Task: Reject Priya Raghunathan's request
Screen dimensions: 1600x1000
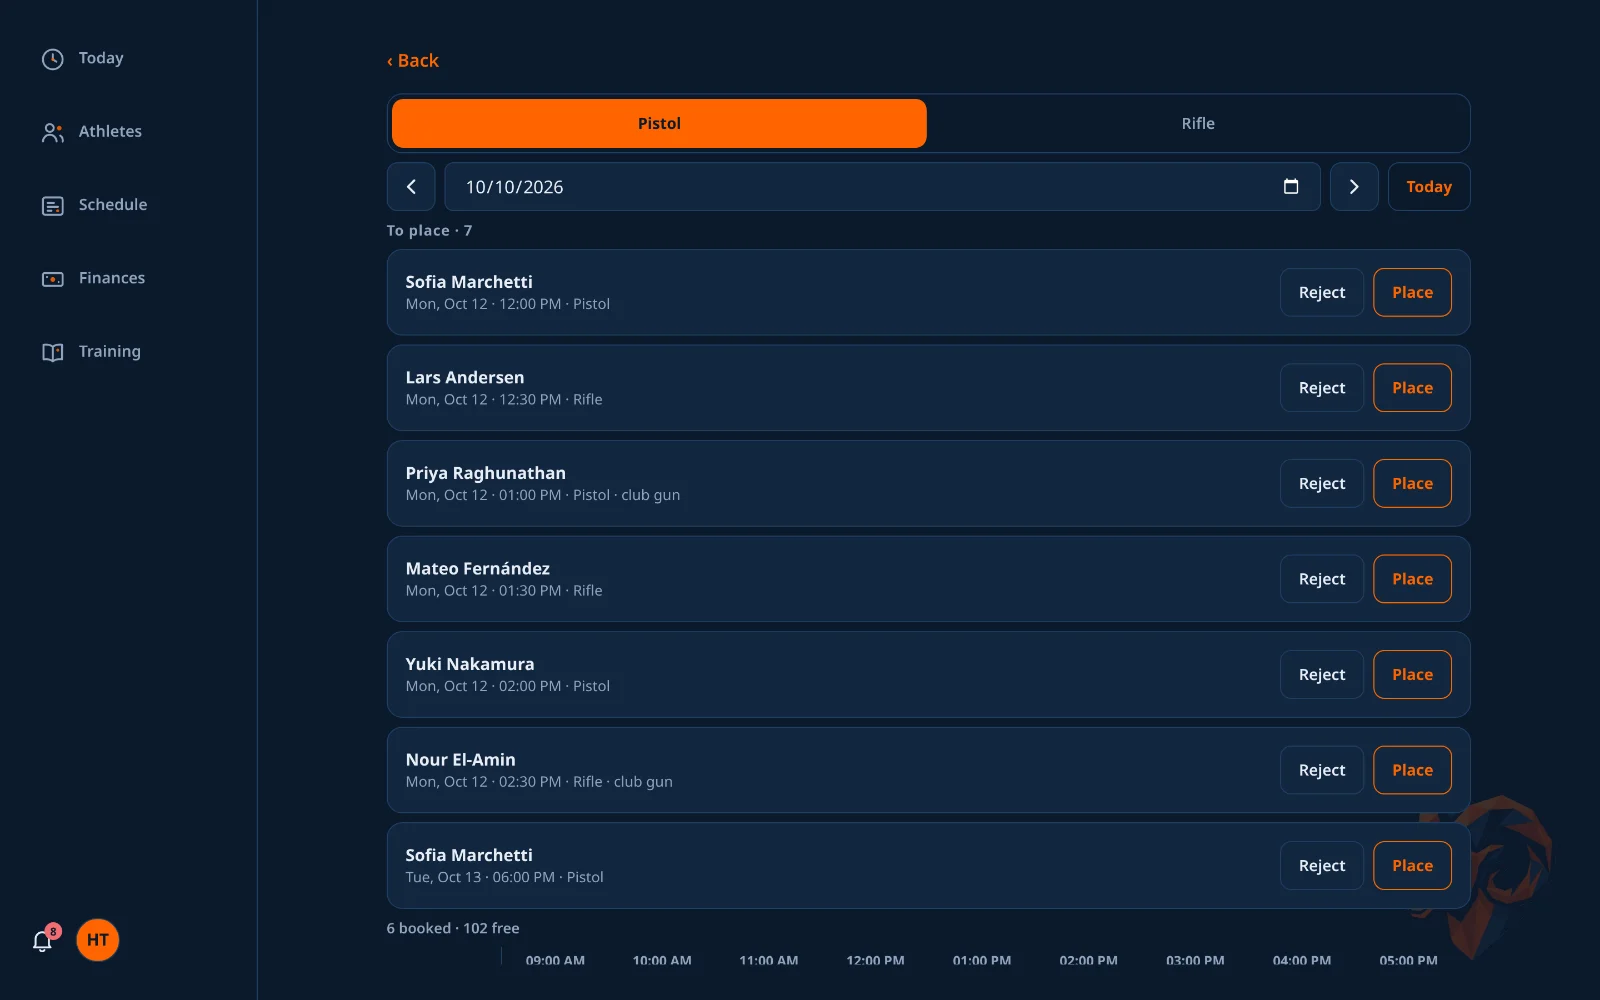Action: (1322, 484)
